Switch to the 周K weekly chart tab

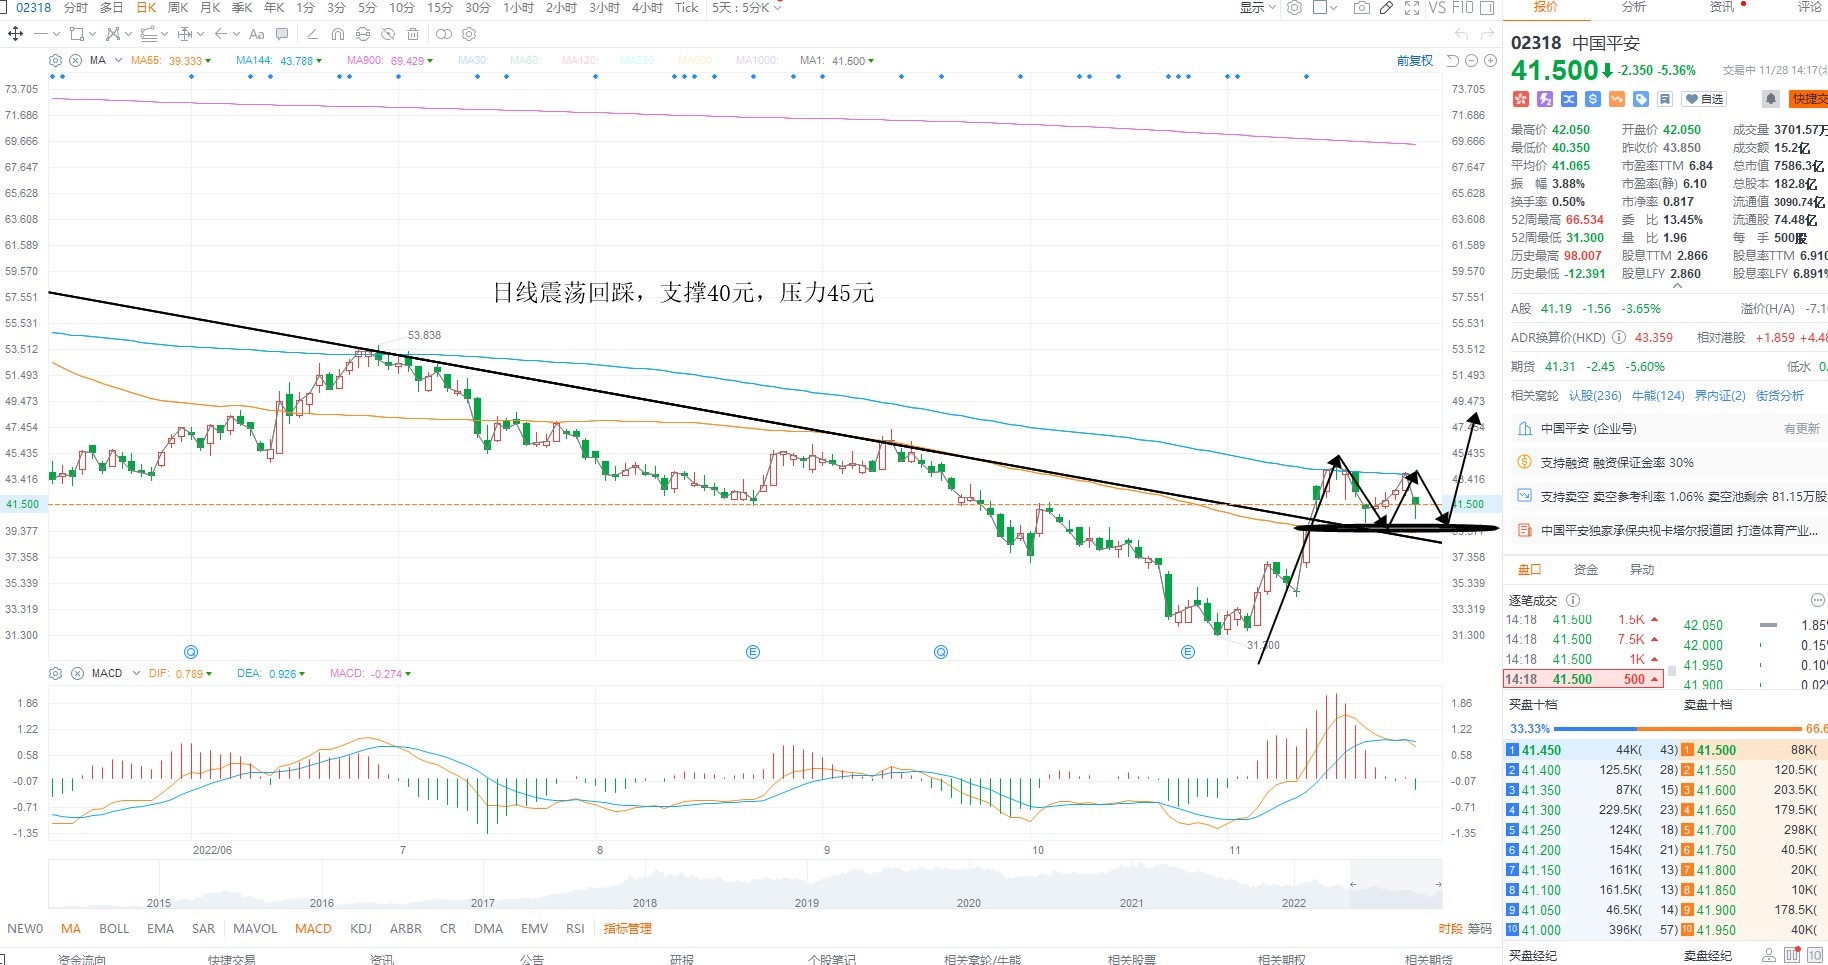(178, 8)
